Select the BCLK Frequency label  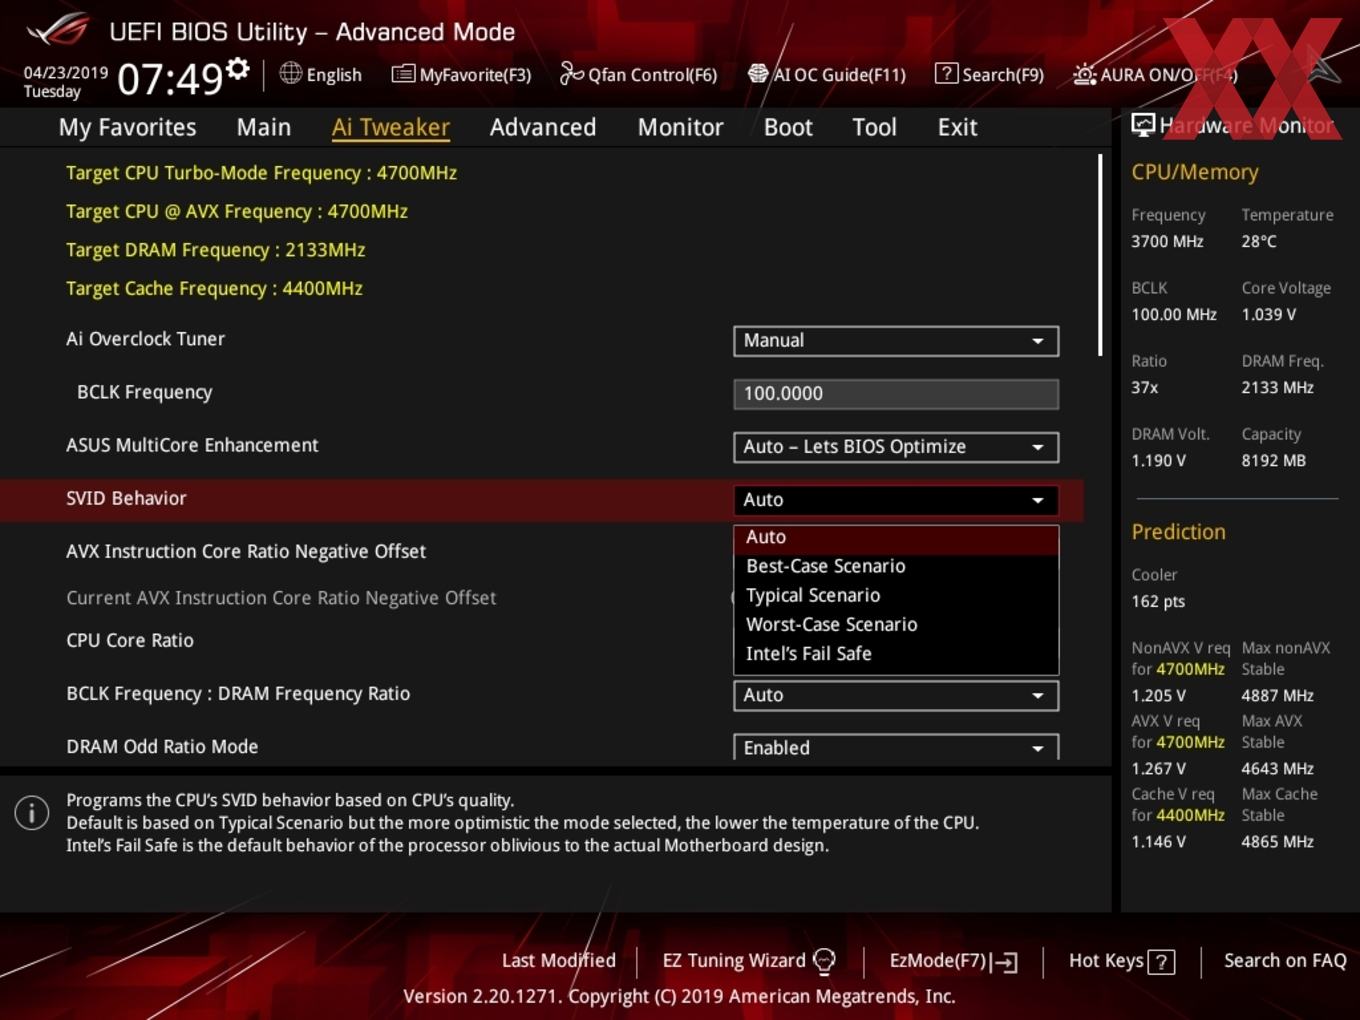(144, 392)
